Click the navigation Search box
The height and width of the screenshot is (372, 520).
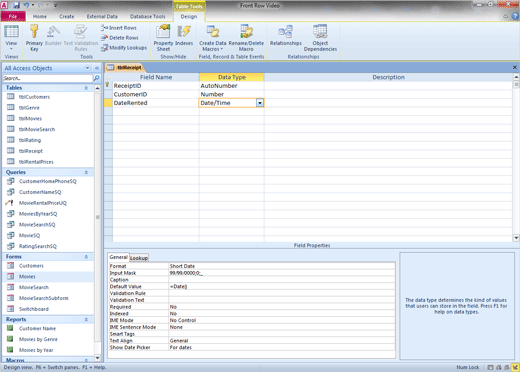click(48, 78)
